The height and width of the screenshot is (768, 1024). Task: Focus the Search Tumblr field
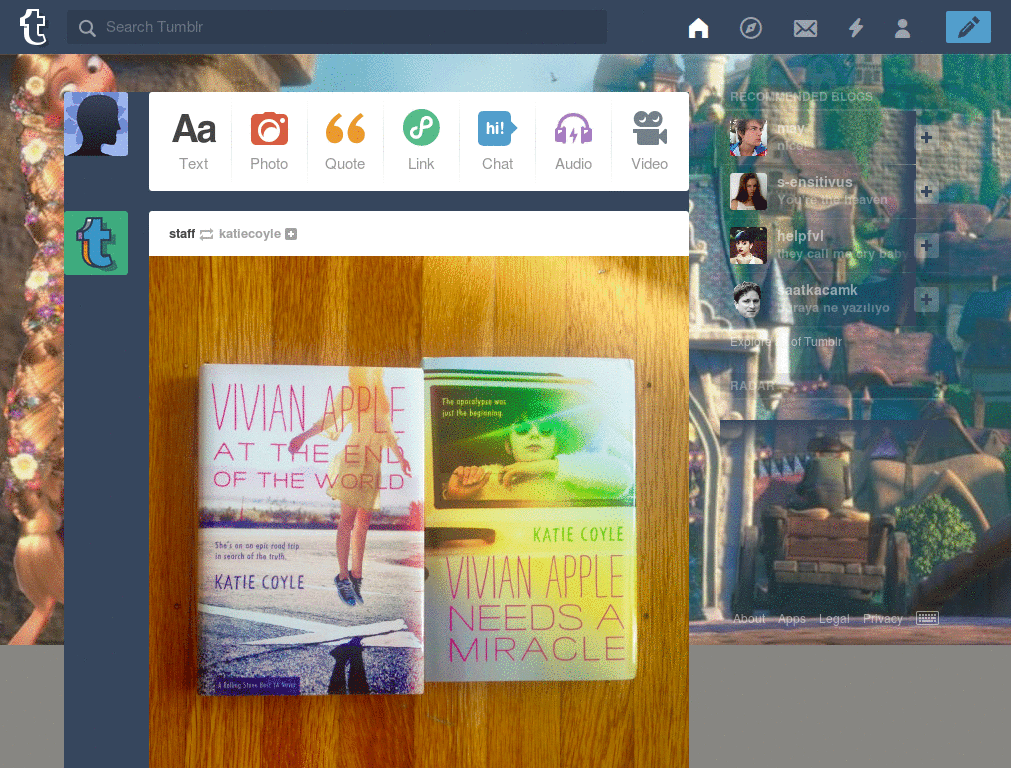click(336, 27)
